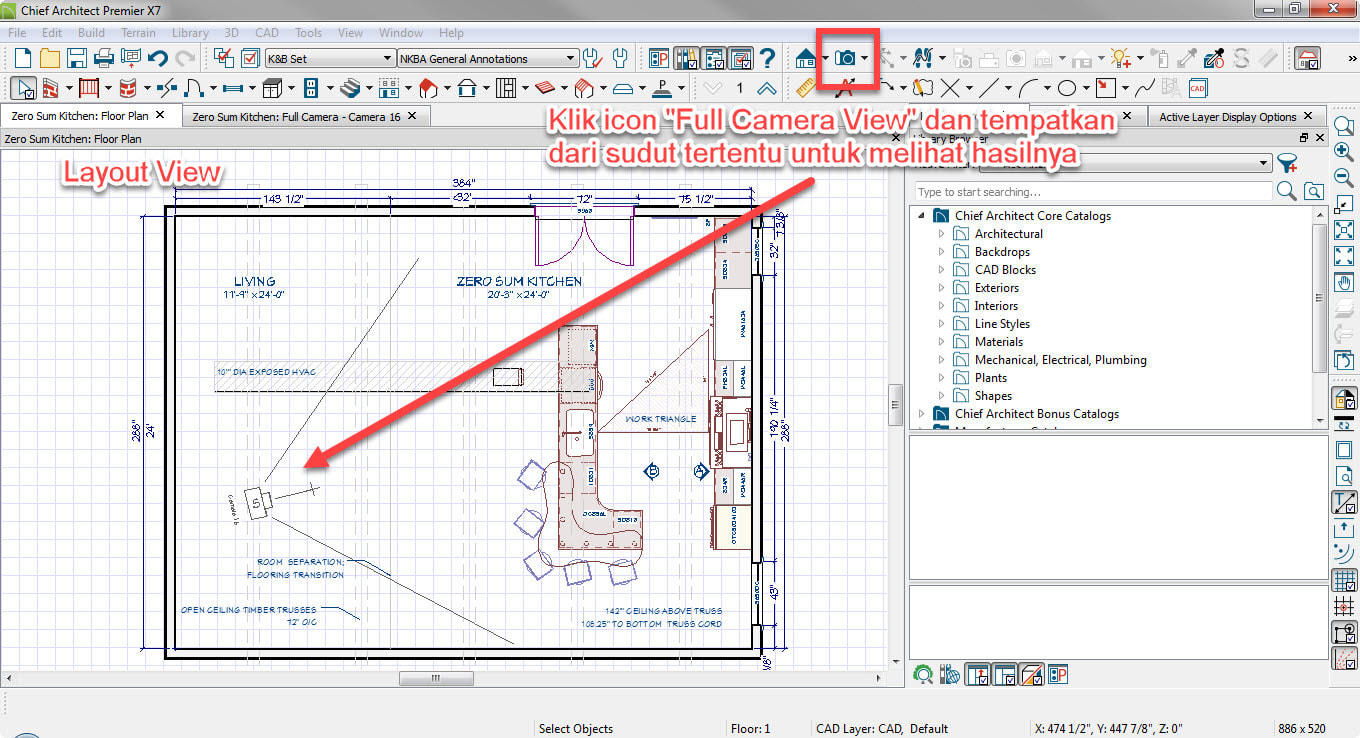Save the plan using the floppy disk icon
Image resolution: width=1360 pixels, height=738 pixels.
coord(76,58)
